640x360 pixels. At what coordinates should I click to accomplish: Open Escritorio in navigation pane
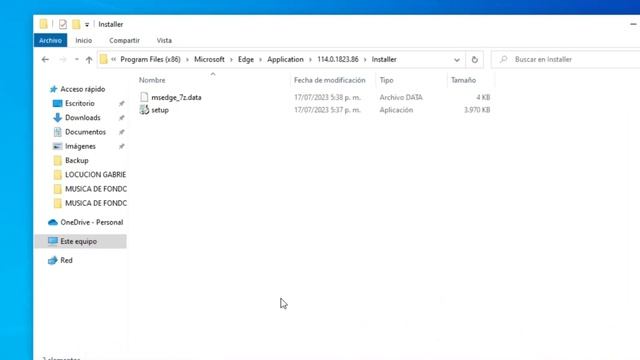coord(80,104)
